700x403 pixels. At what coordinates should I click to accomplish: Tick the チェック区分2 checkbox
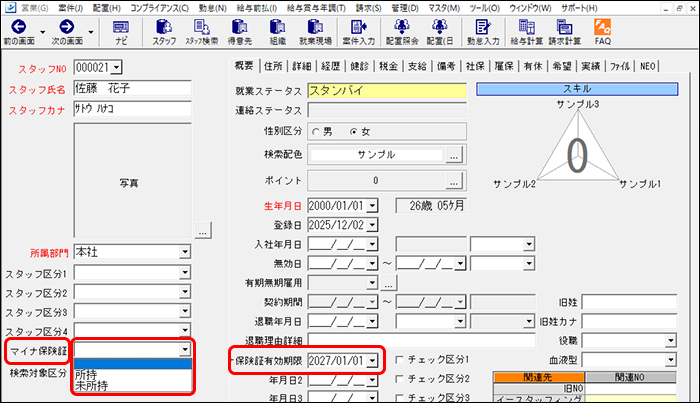[x=400, y=378]
